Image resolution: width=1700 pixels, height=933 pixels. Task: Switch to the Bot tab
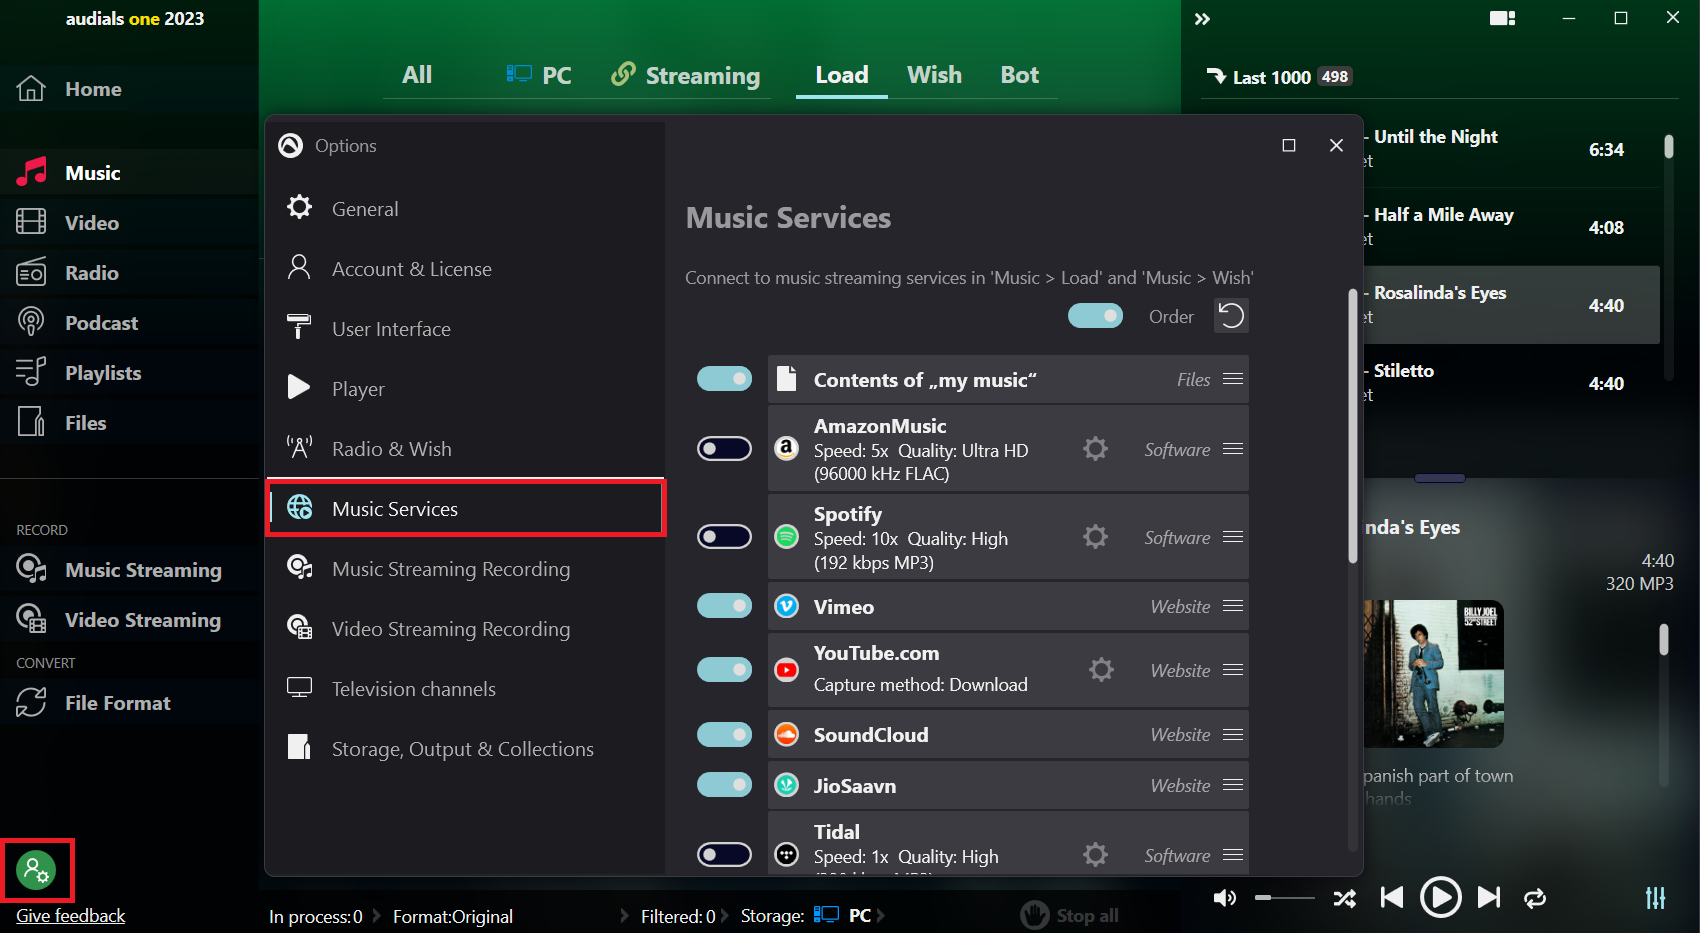1020,75
